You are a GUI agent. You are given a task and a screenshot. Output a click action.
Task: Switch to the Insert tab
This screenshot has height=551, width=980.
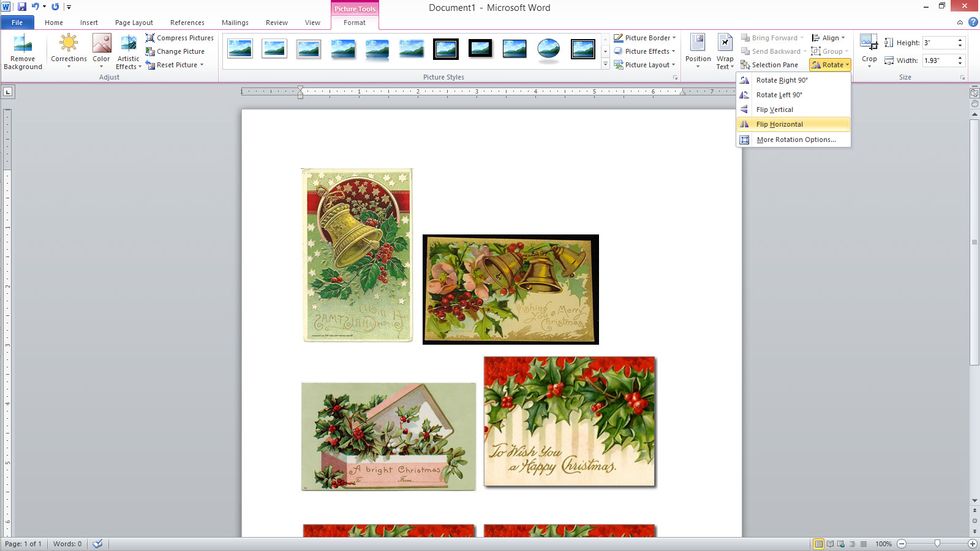[x=89, y=22]
